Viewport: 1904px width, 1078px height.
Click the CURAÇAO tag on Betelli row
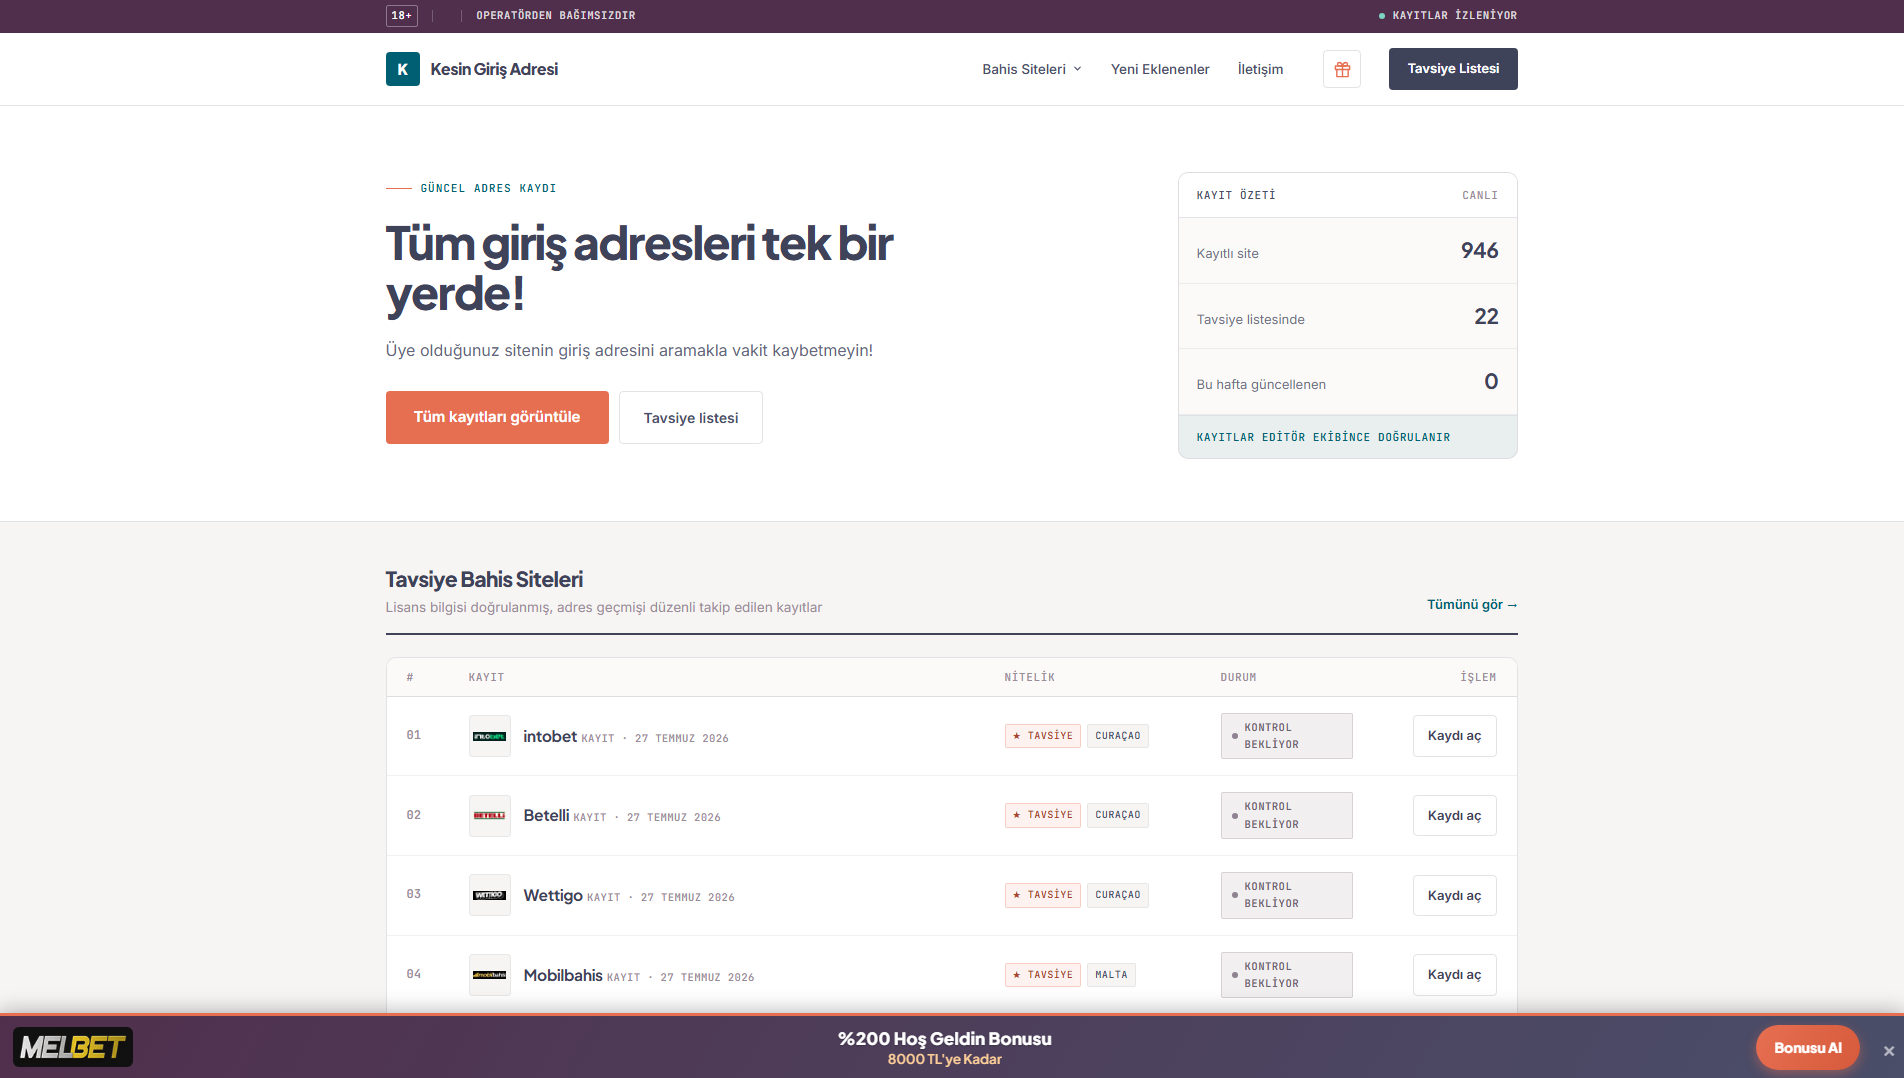[1117, 815]
